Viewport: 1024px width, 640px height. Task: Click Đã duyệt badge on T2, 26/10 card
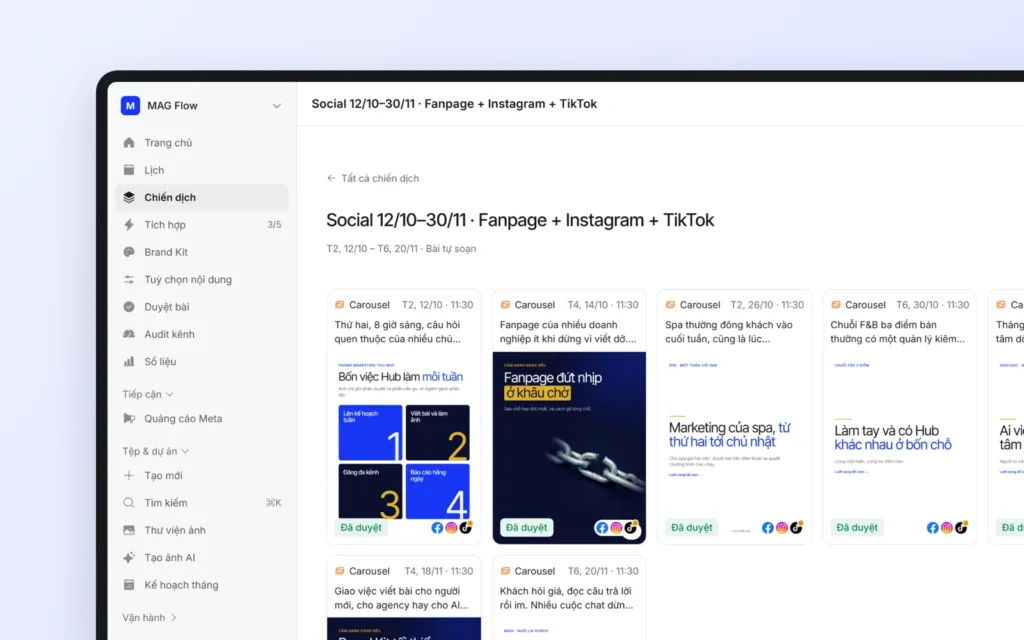coord(692,528)
